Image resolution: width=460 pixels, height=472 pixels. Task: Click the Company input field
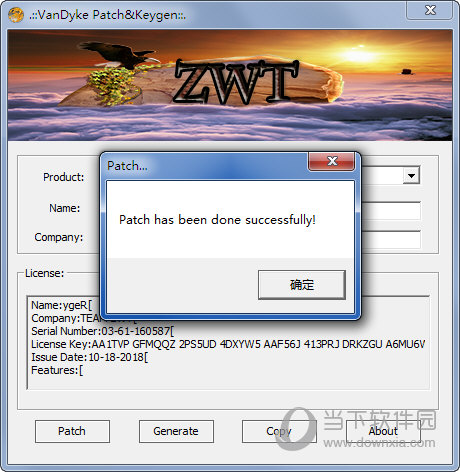click(x=391, y=239)
